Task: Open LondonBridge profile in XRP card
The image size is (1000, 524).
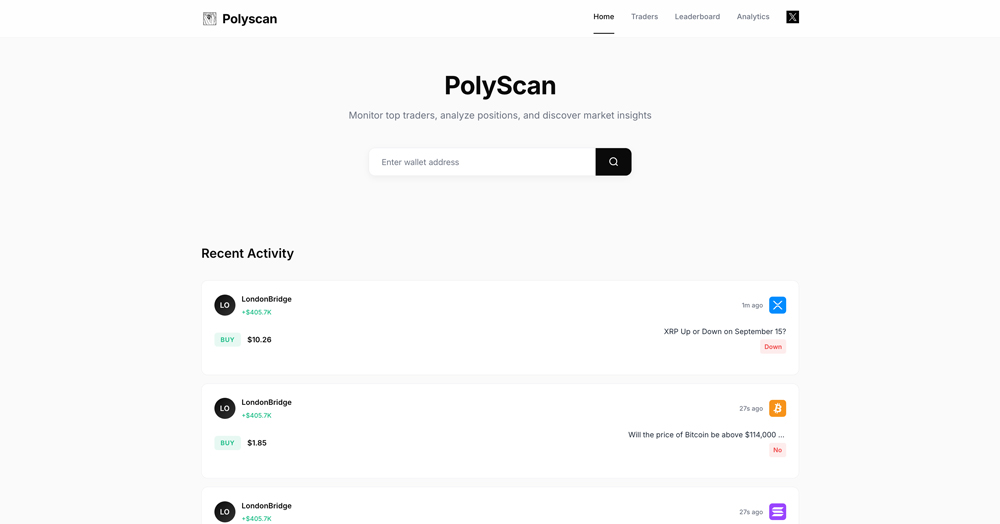Action: click(266, 299)
